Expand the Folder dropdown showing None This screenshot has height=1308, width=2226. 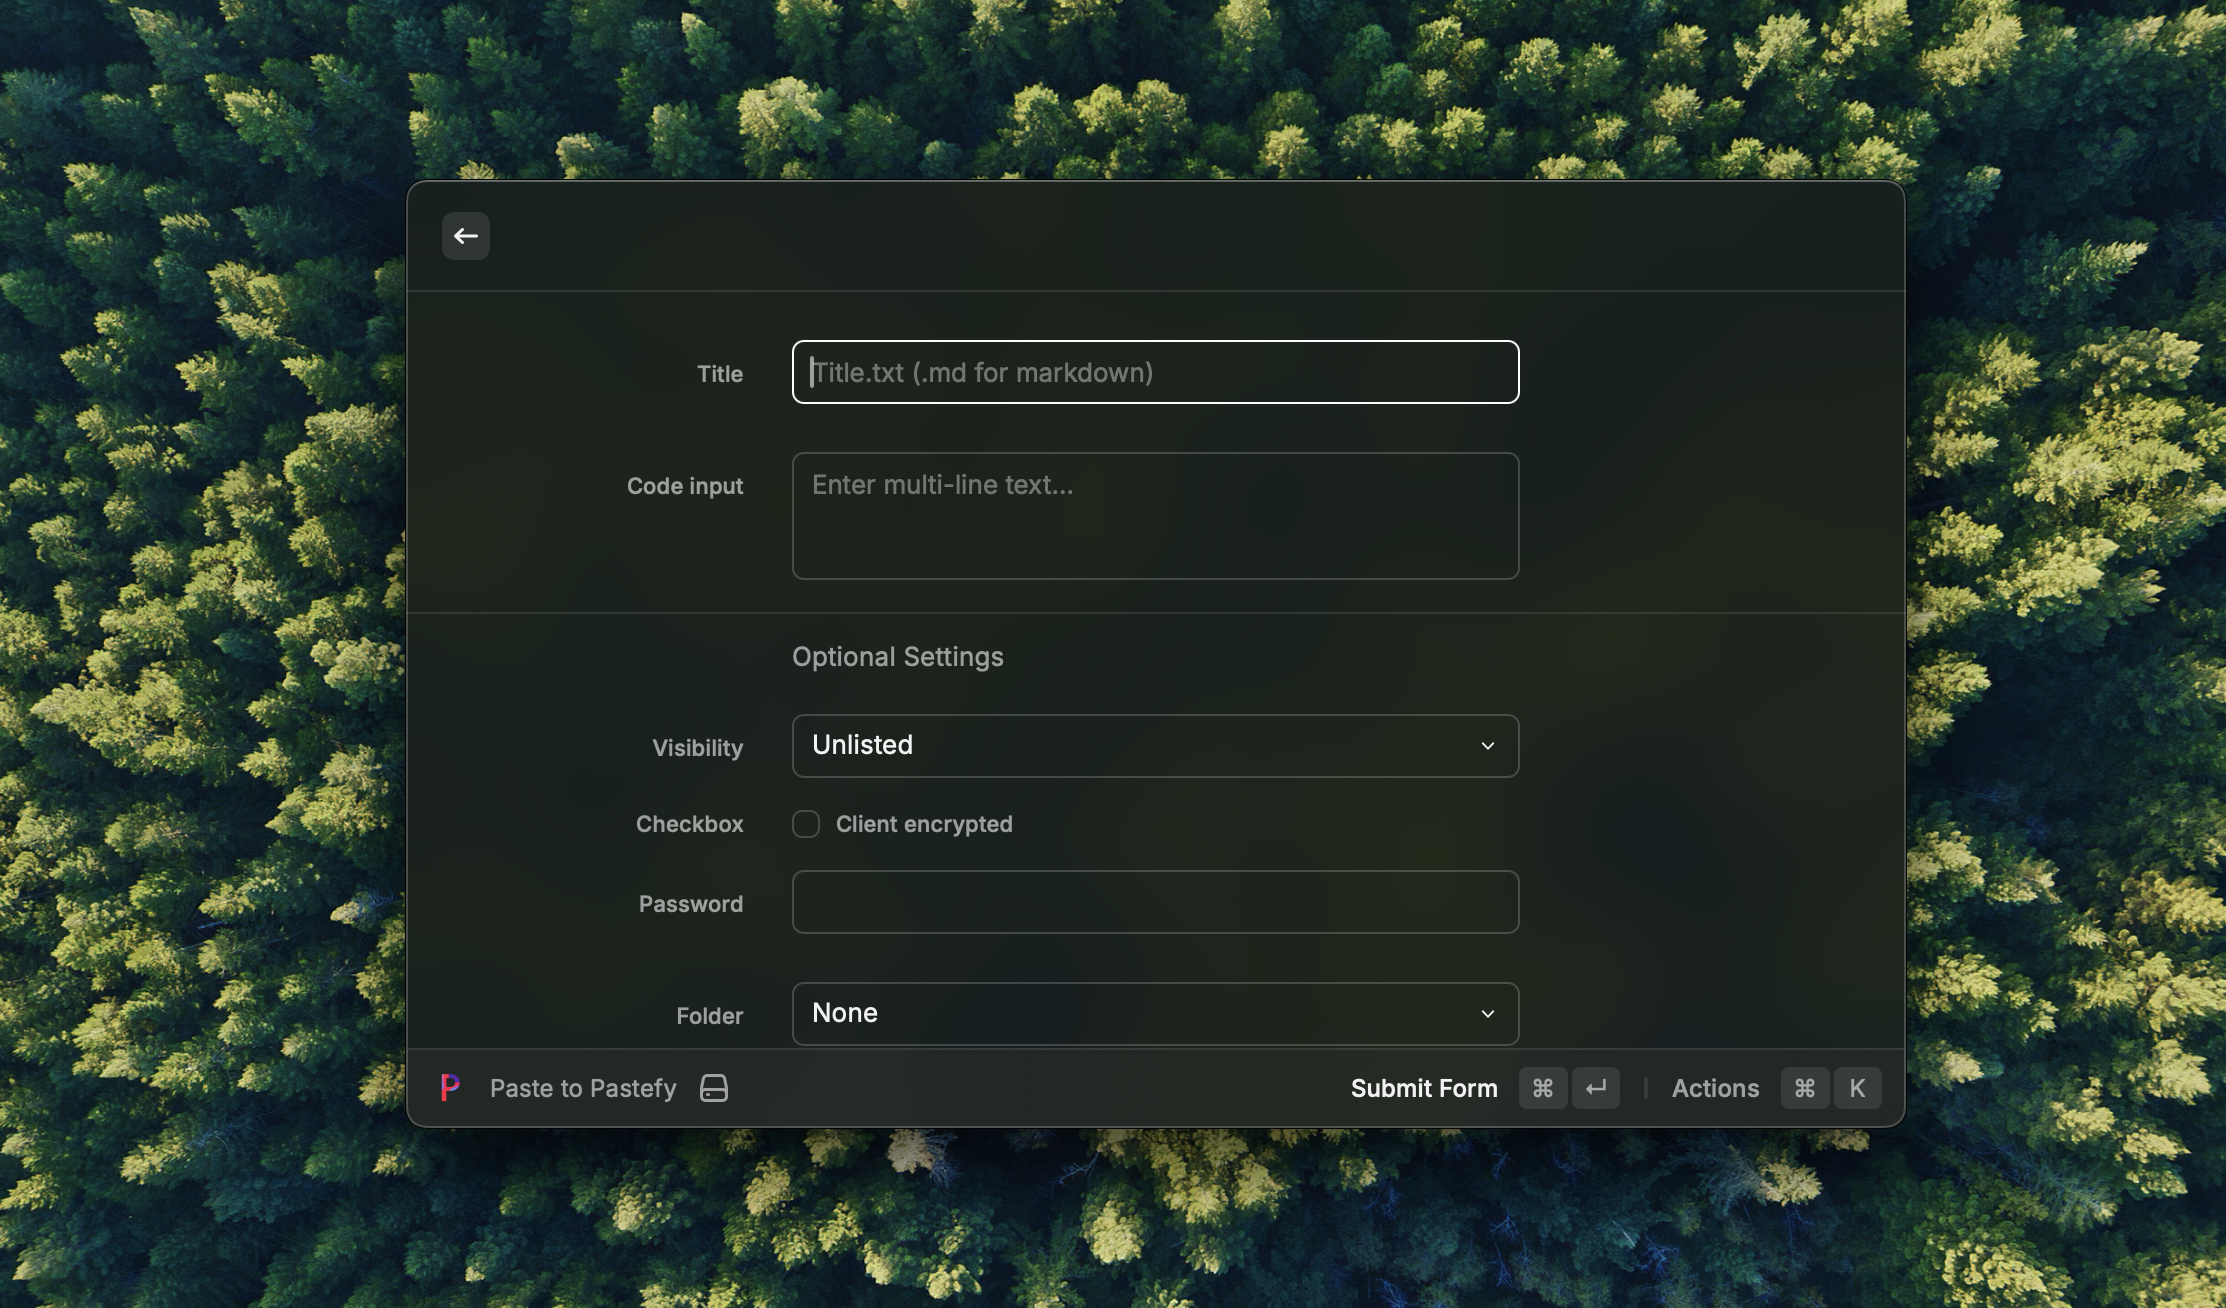pyautogui.click(x=1140, y=1014)
